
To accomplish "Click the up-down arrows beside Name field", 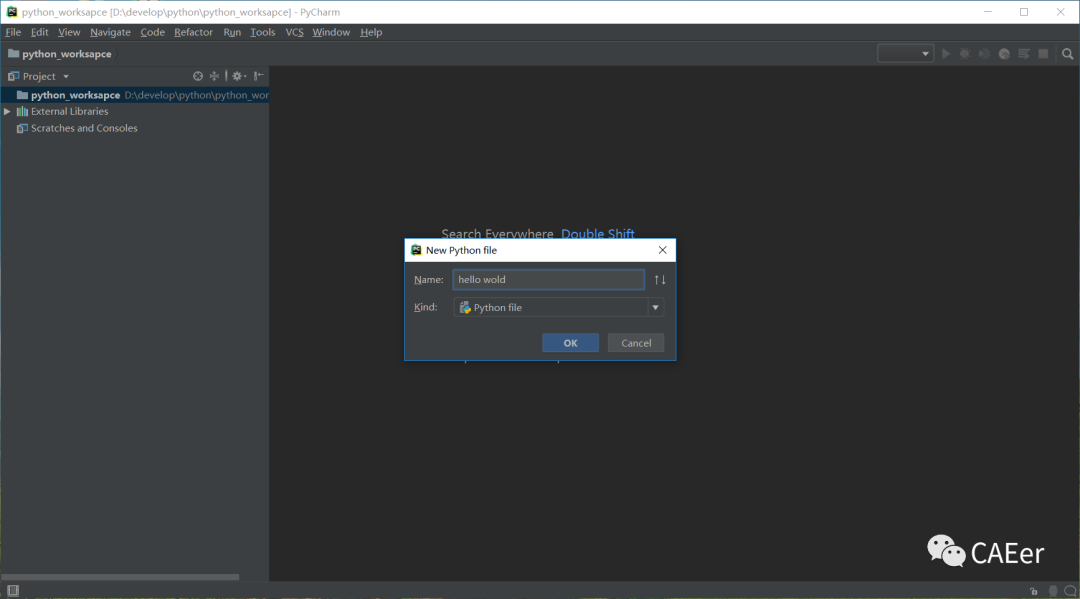I will click(660, 280).
